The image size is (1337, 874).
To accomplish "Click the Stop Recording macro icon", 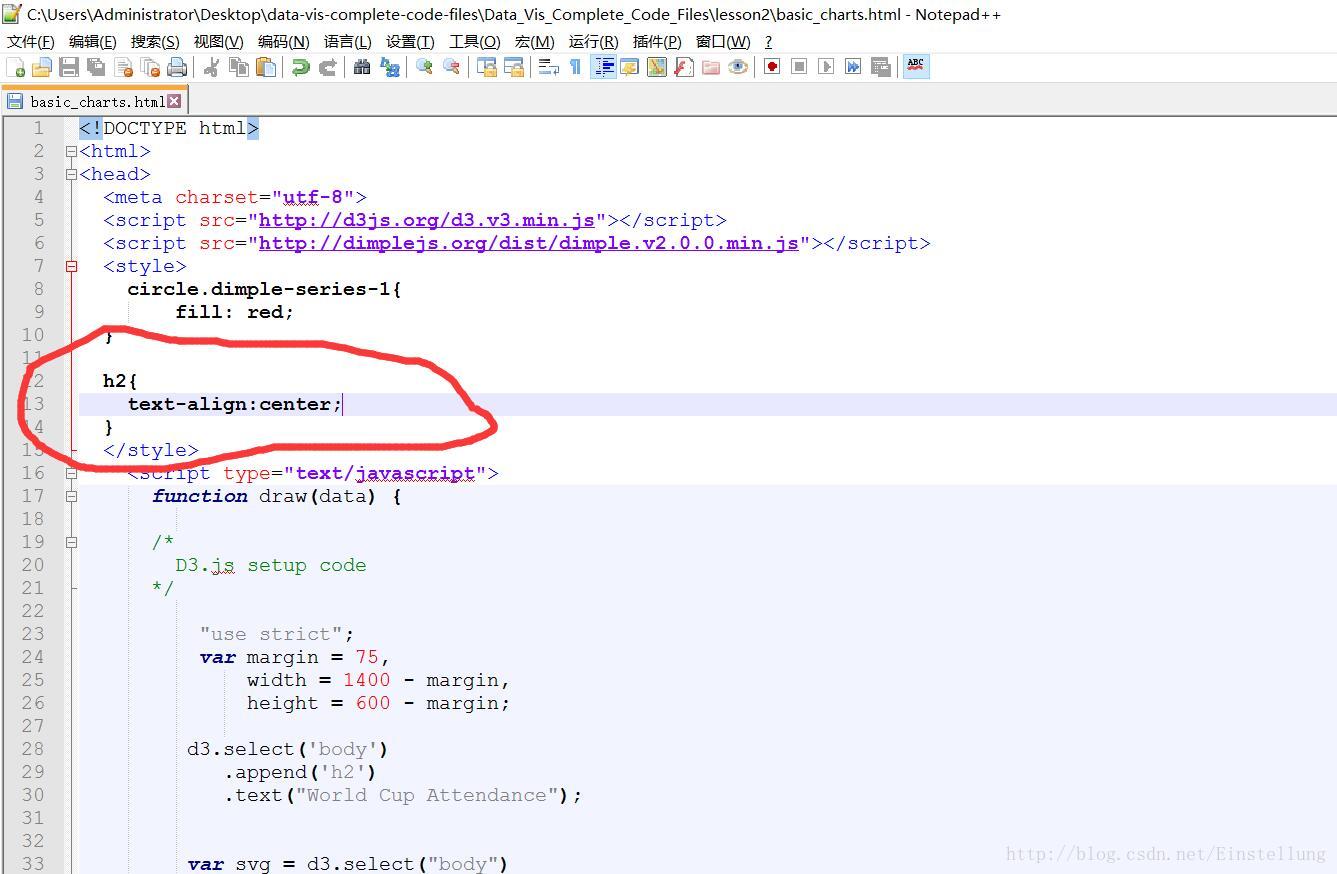I will (x=799, y=67).
